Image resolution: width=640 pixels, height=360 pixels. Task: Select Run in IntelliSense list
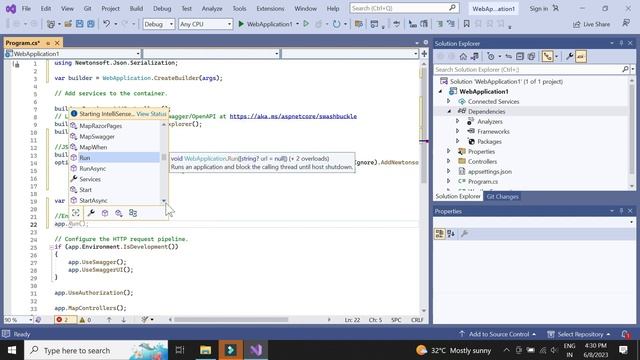114,158
